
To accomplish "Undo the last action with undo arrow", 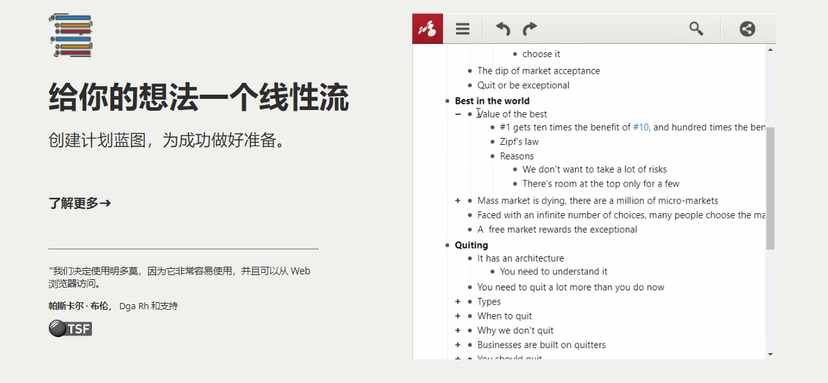I will [x=503, y=29].
